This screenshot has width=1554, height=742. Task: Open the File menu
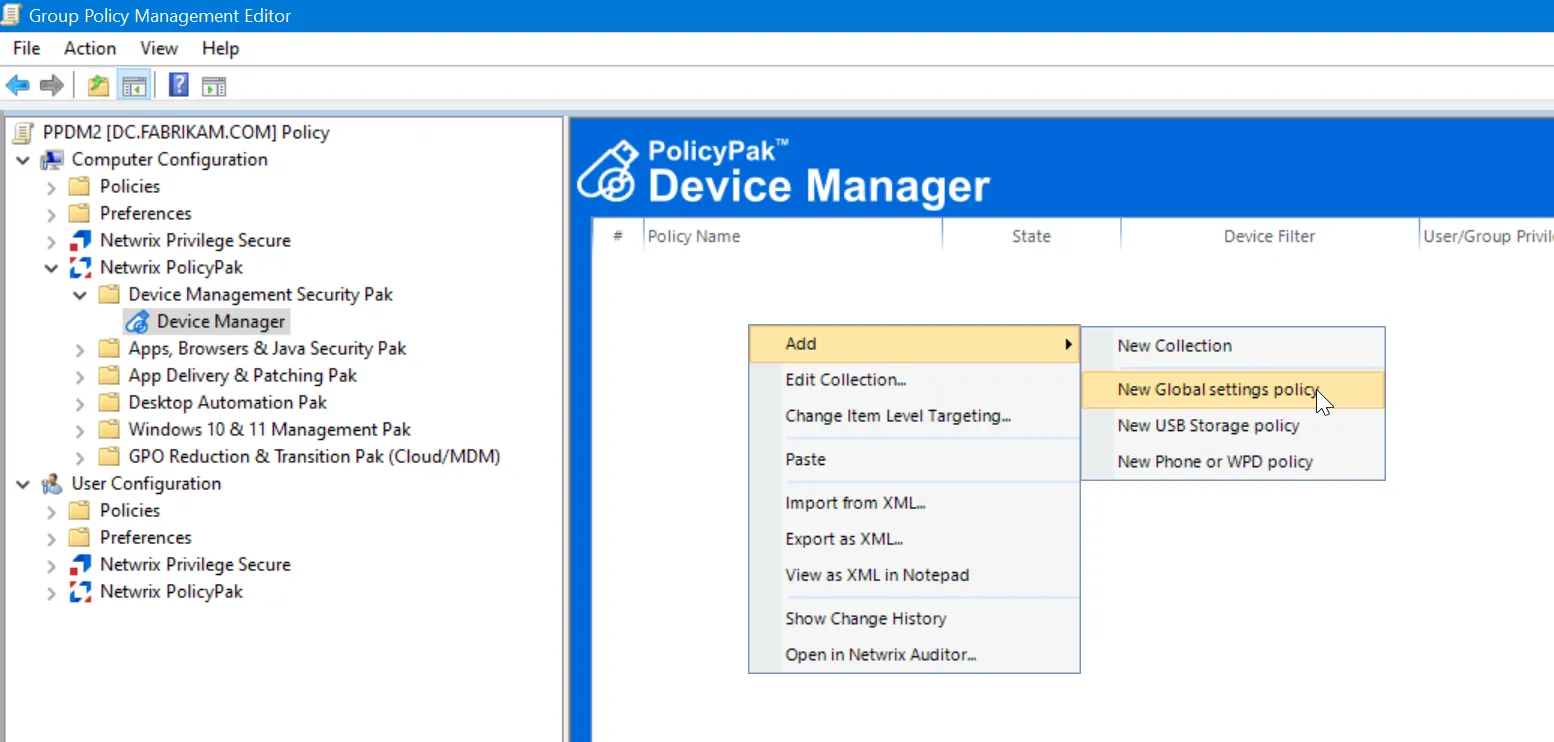(27, 48)
